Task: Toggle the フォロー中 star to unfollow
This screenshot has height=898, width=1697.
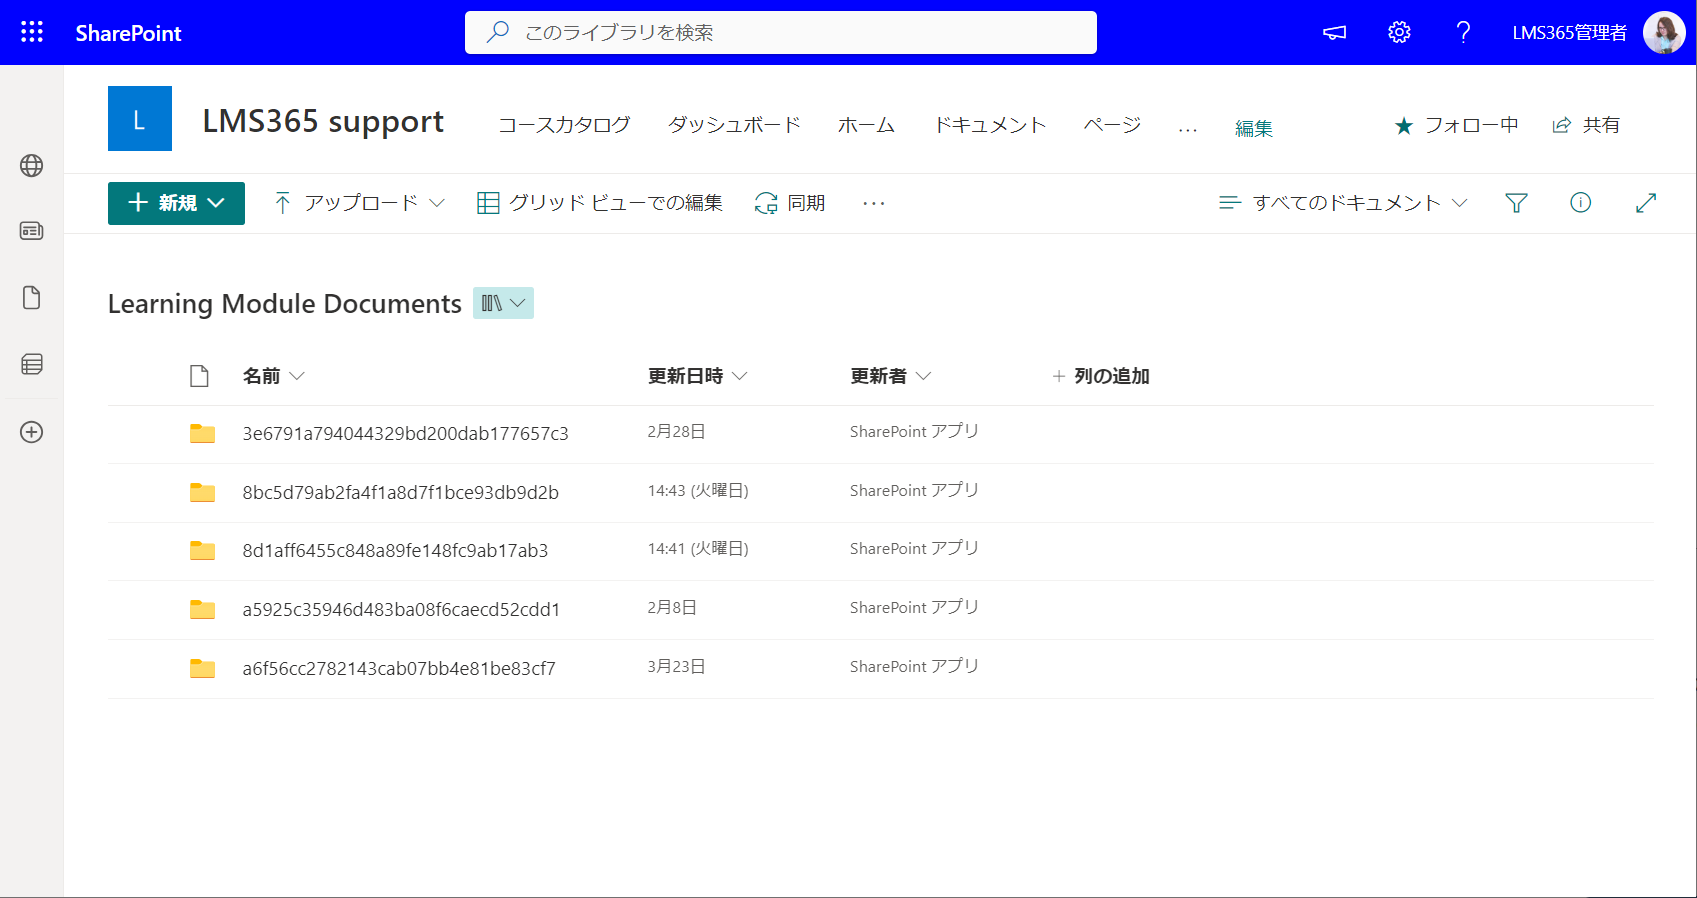Action: [x=1456, y=125]
